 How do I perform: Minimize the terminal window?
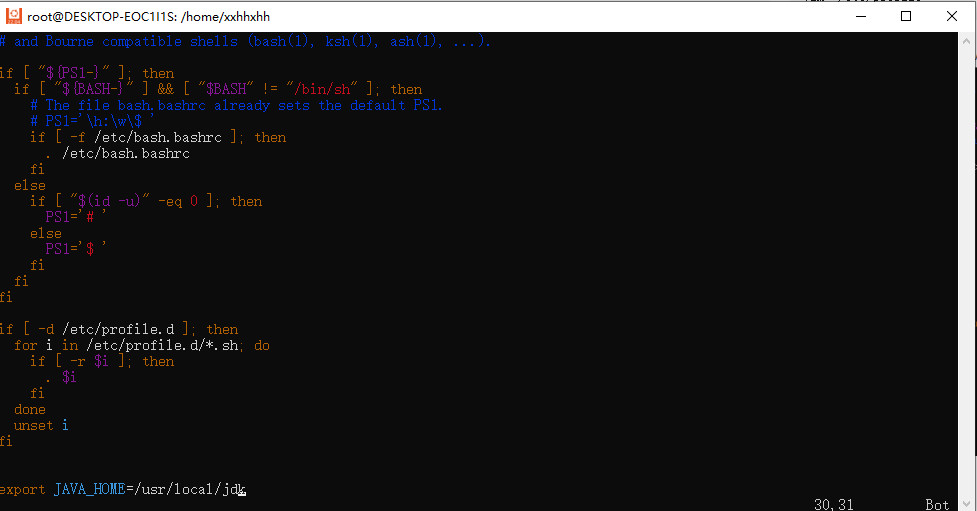pyautogui.click(x=861, y=16)
